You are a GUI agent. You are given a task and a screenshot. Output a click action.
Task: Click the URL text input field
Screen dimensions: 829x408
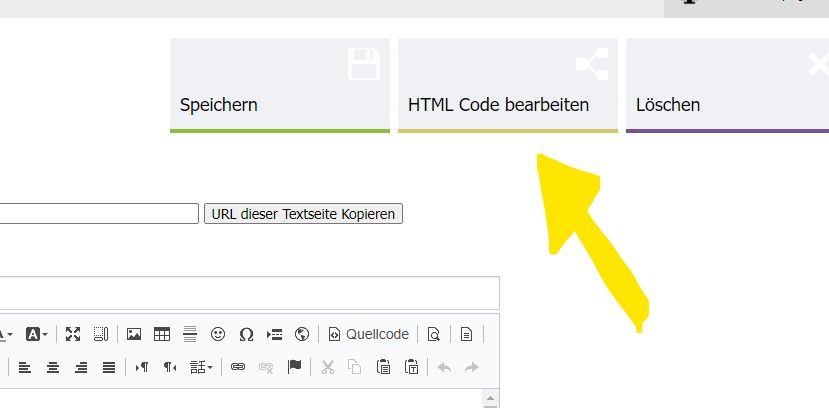[100, 214]
